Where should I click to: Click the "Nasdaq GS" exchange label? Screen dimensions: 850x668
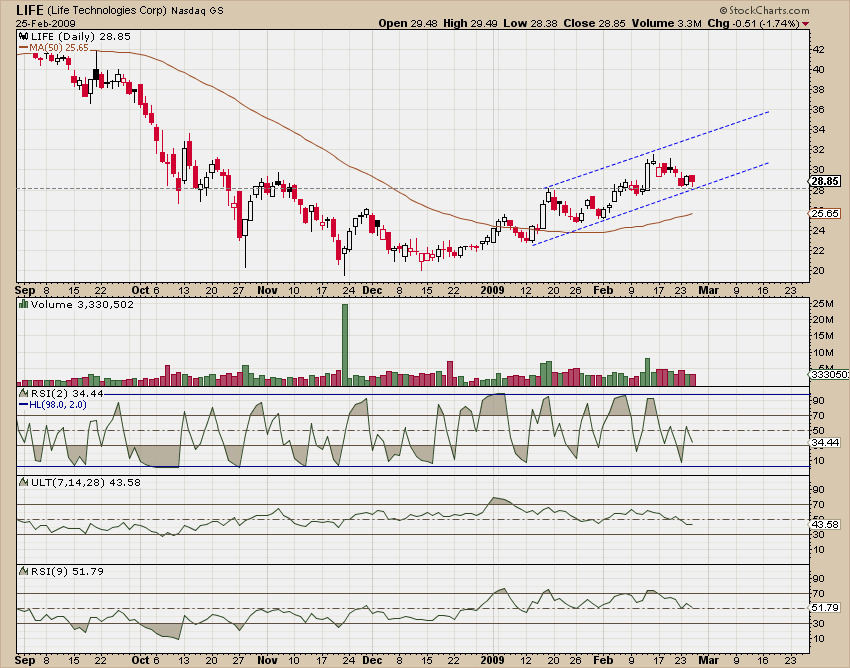[x=197, y=10]
